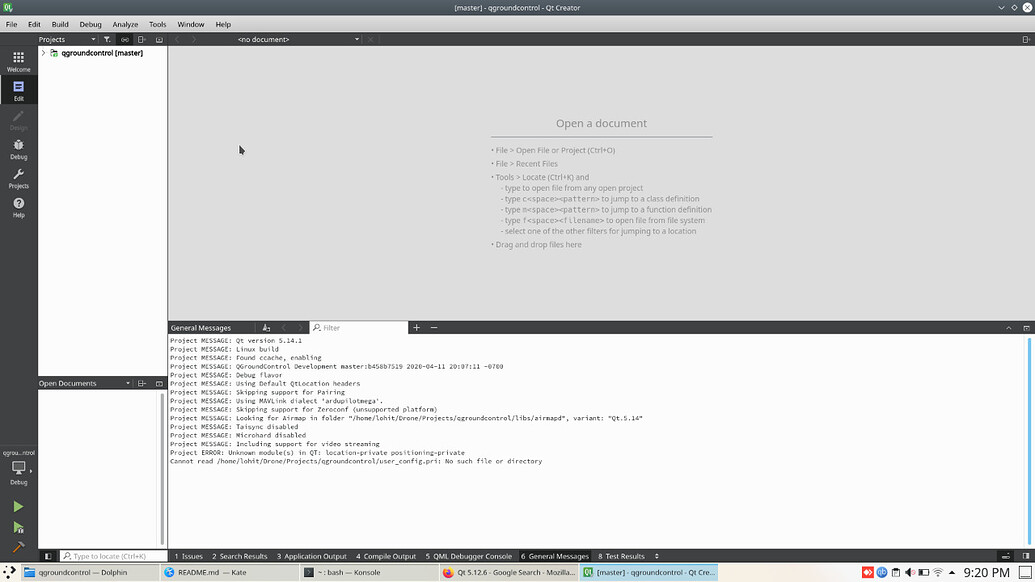Open the filter icon in the Projects panel
Image resolution: width=1035 pixels, height=582 pixels.
pos(107,38)
